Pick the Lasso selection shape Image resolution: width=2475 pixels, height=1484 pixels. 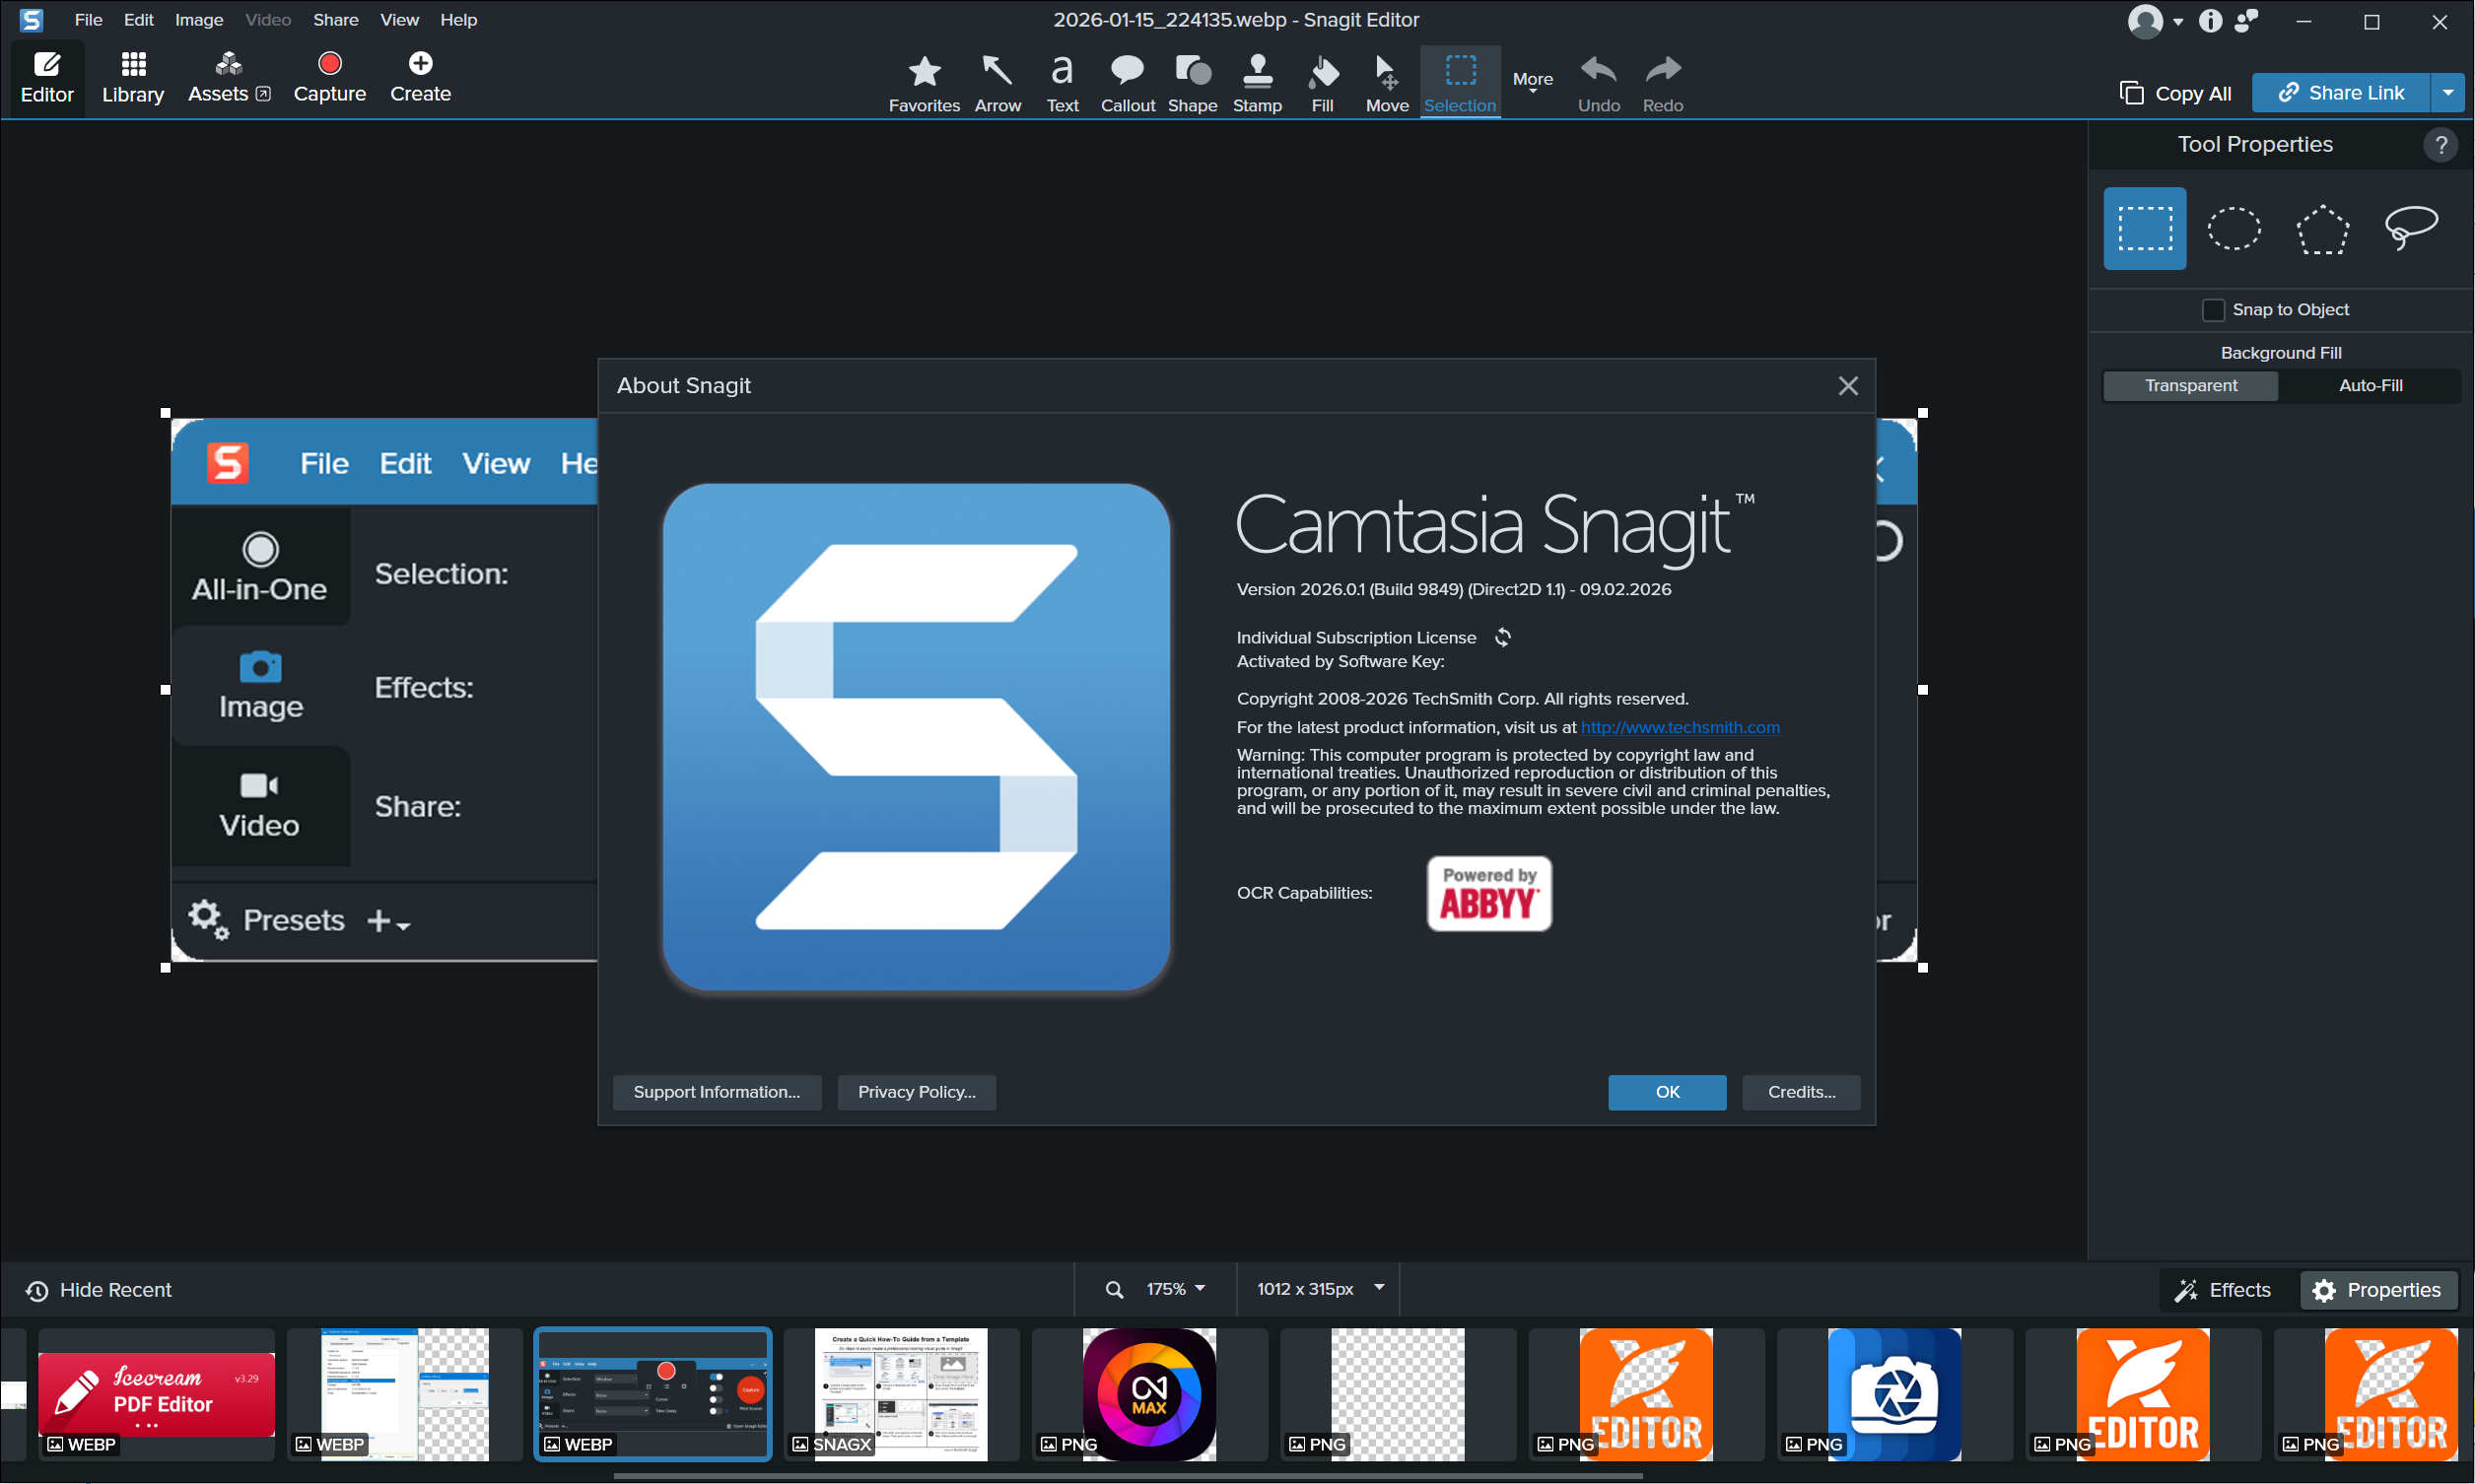pyautogui.click(x=2410, y=228)
